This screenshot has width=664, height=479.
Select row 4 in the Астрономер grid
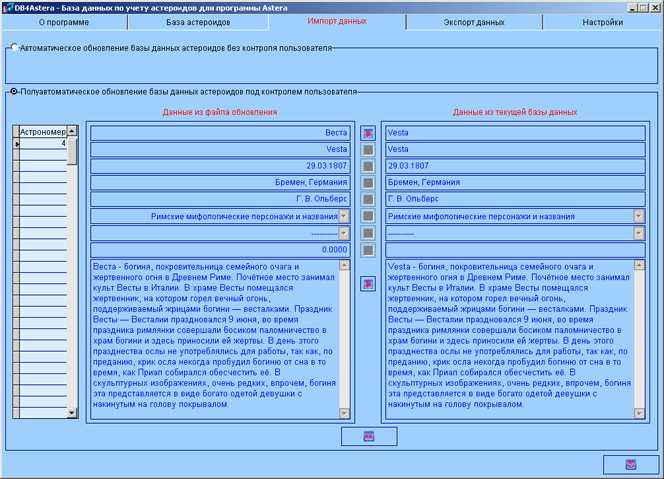coord(43,144)
